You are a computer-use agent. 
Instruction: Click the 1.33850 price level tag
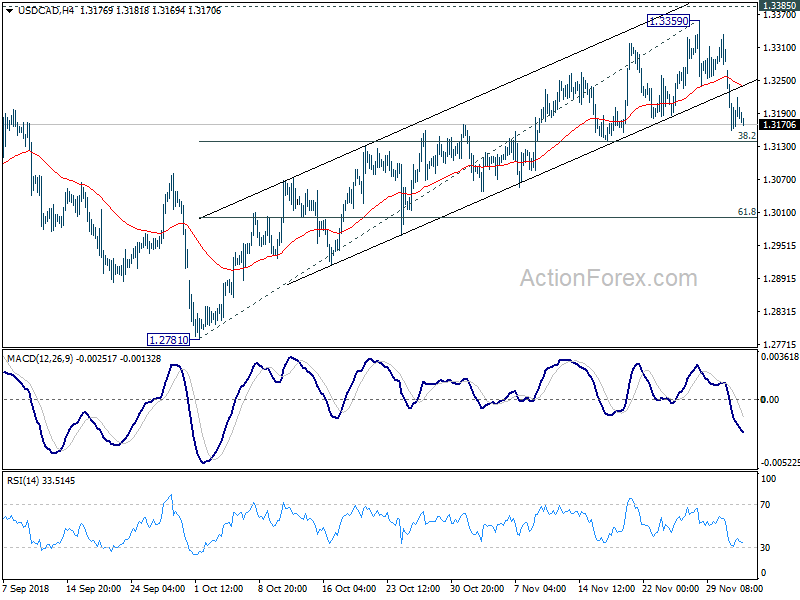point(779,6)
